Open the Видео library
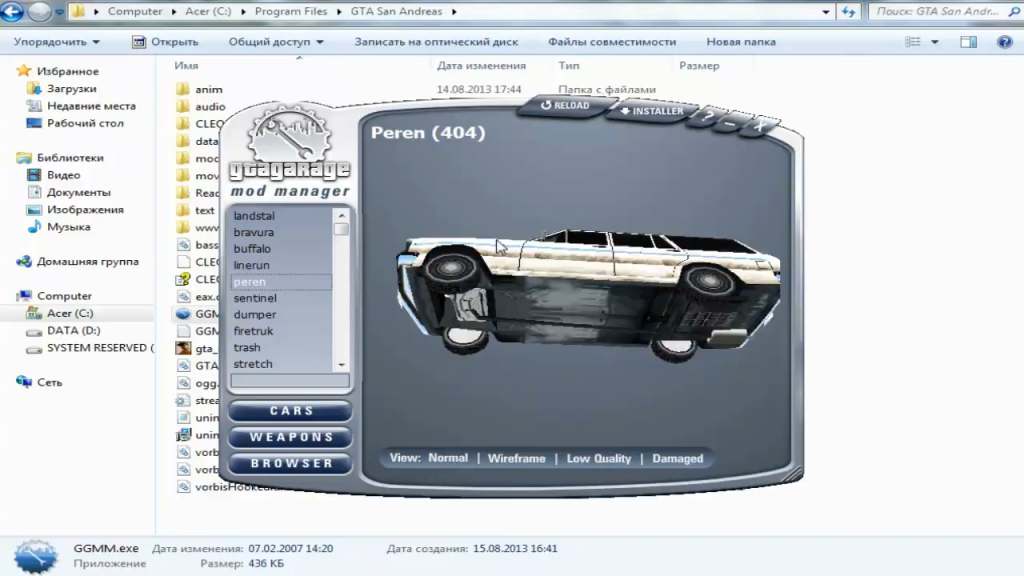Viewport: 1024px width, 576px height. pos(54,175)
